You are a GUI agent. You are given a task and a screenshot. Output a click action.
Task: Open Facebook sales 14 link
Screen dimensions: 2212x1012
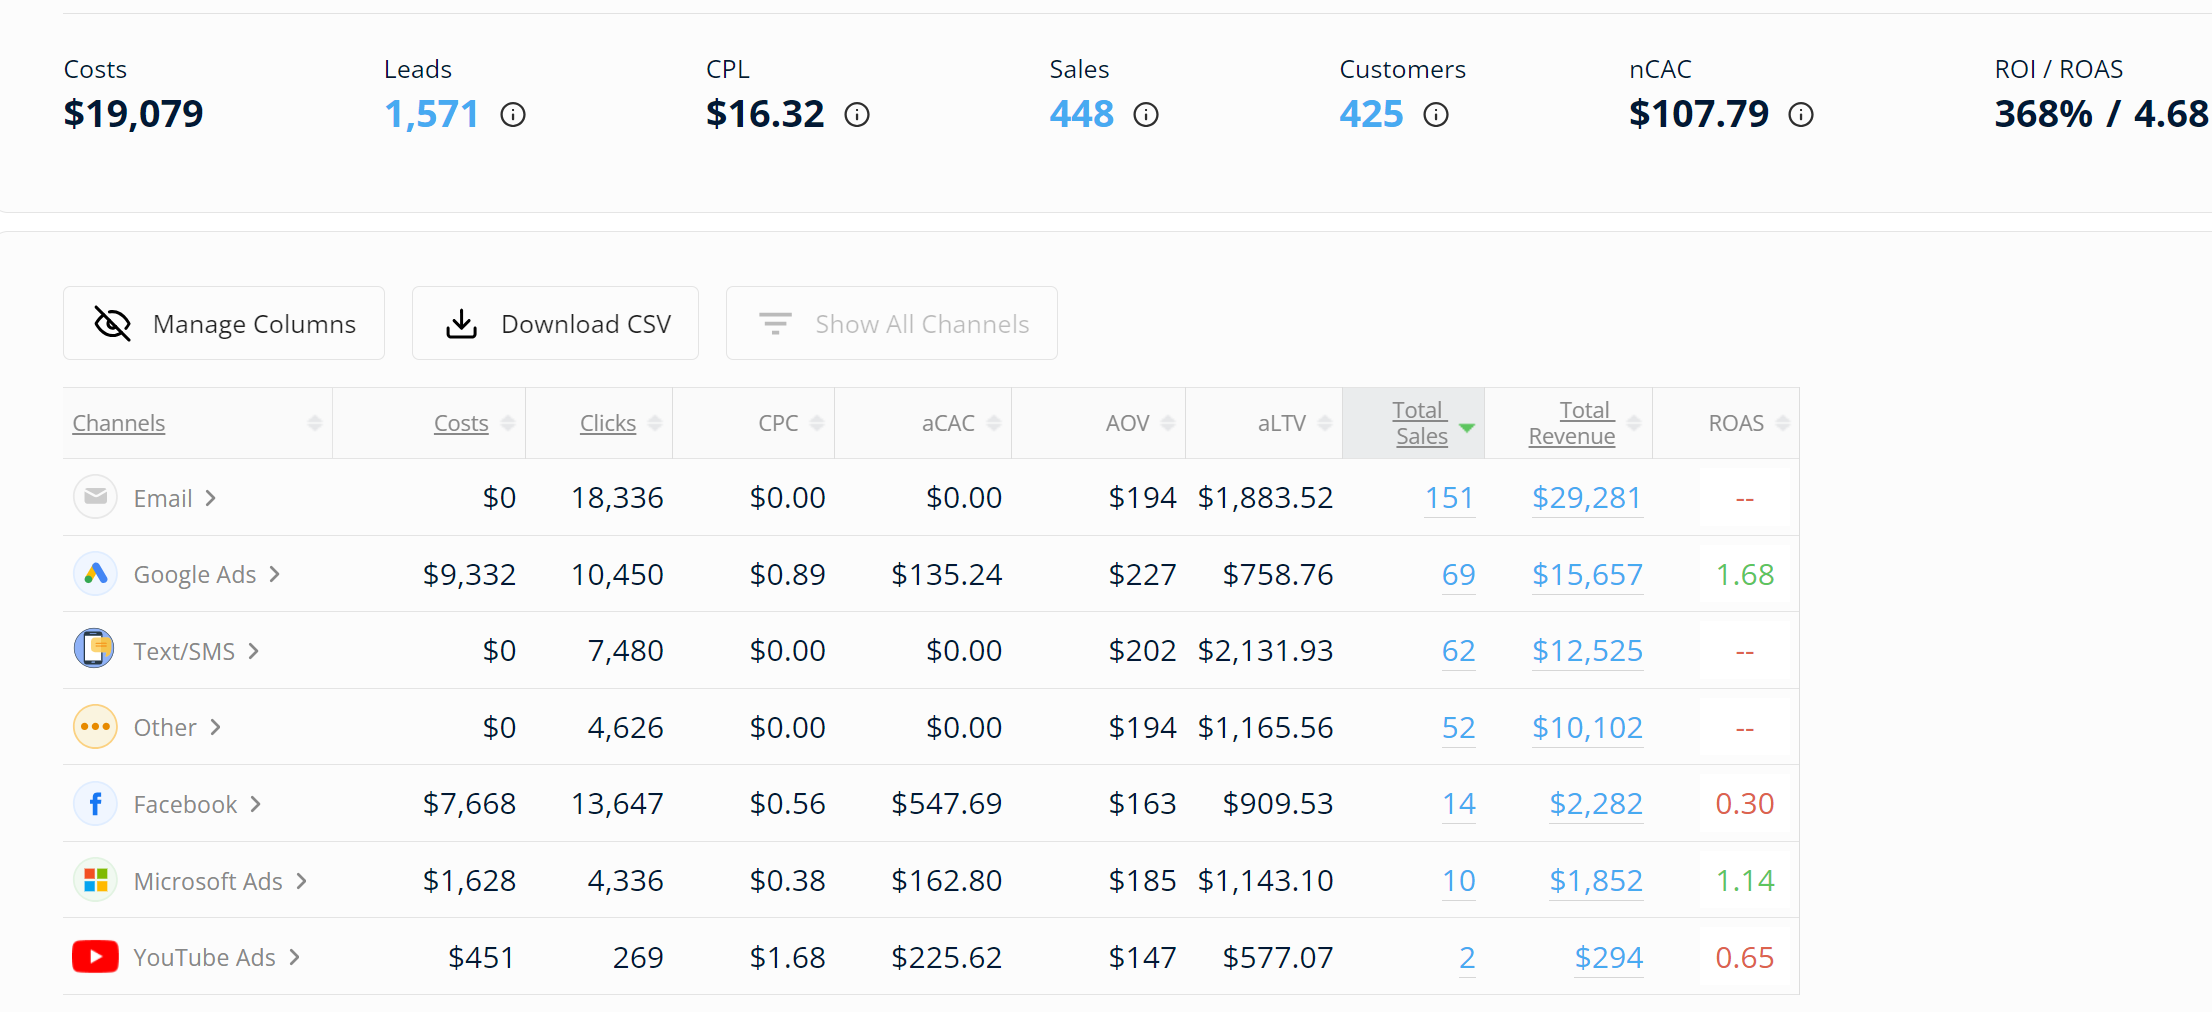click(x=1459, y=804)
